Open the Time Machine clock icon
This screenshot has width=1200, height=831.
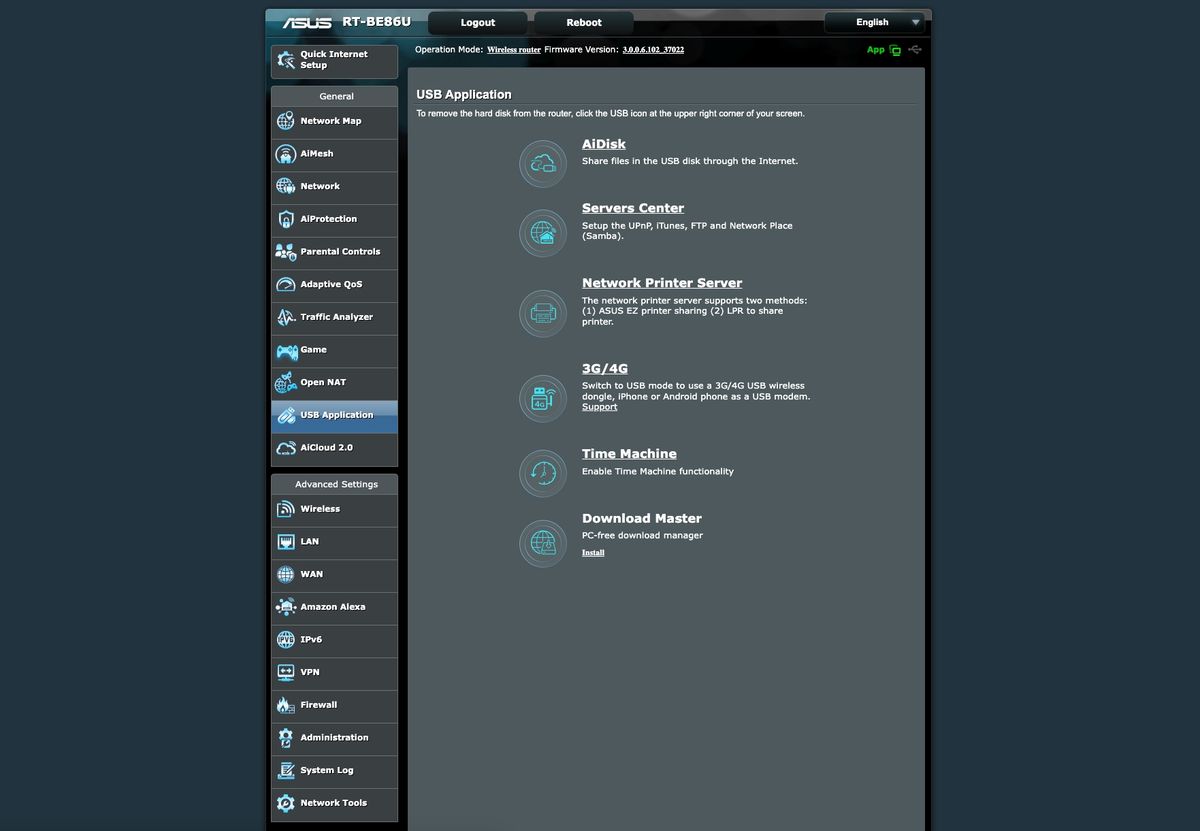coord(543,472)
